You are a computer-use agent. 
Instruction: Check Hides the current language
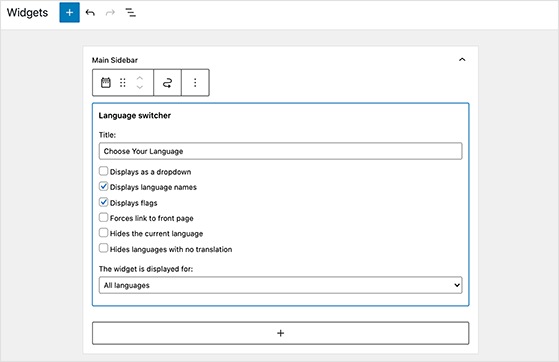pos(103,233)
